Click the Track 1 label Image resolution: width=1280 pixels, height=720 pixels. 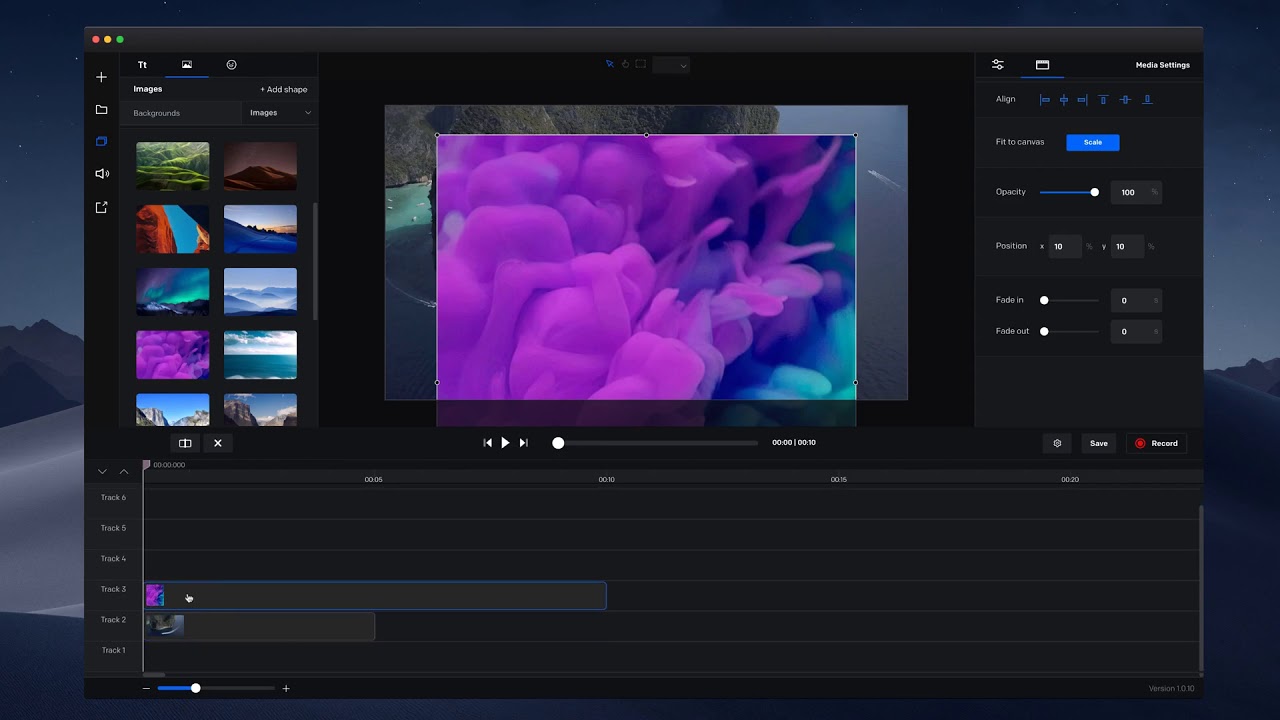[113, 650]
